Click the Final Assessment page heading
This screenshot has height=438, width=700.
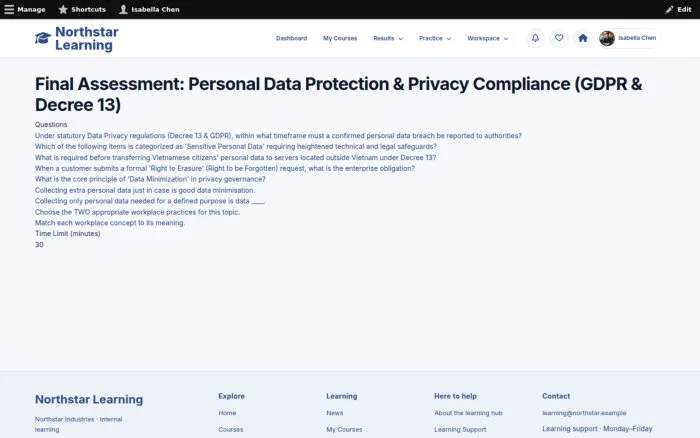[x=338, y=94]
